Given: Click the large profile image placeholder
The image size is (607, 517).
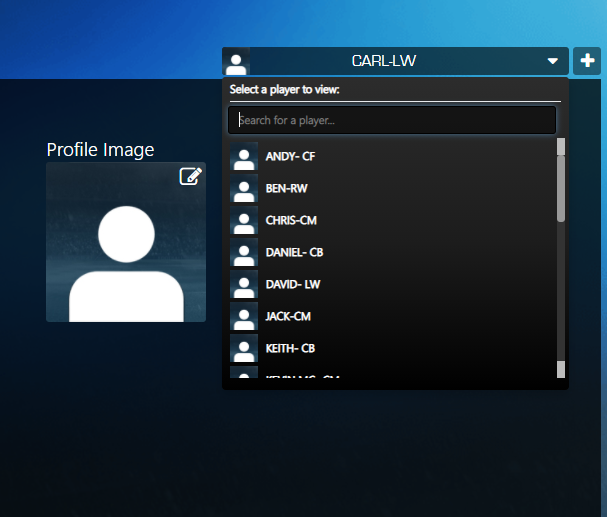Looking at the screenshot, I should 126,242.
